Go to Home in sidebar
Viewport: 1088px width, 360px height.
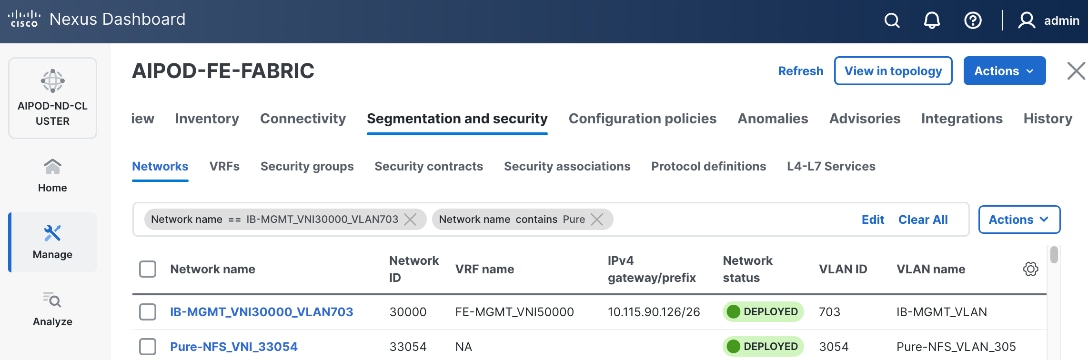click(x=53, y=176)
